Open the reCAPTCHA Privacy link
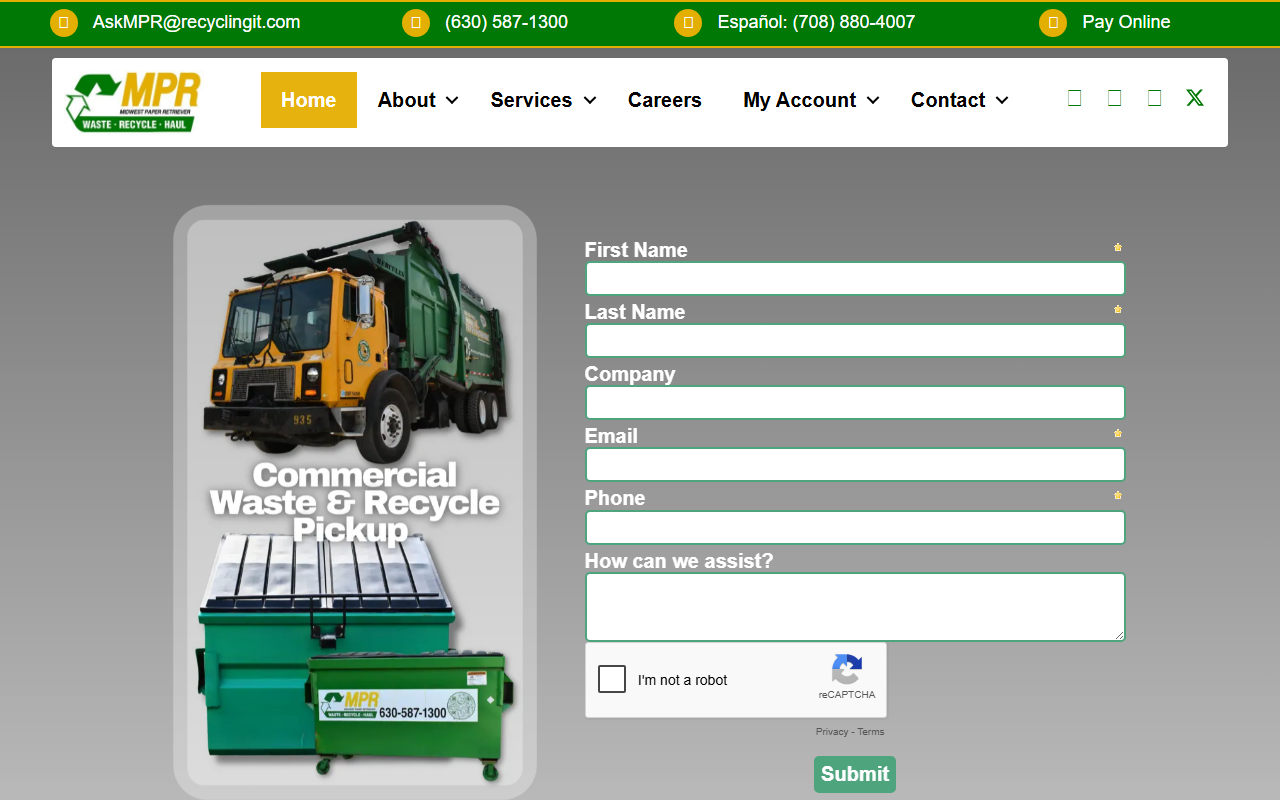This screenshot has width=1280, height=800. coord(832,732)
